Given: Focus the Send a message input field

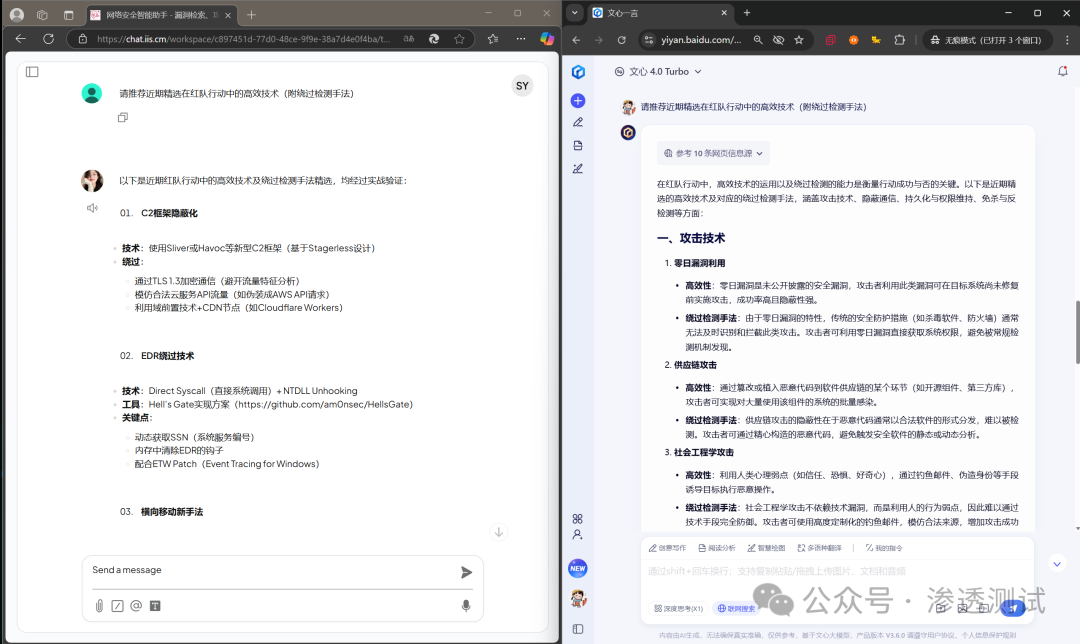Looking at the screenshot, I should point(274,570).
